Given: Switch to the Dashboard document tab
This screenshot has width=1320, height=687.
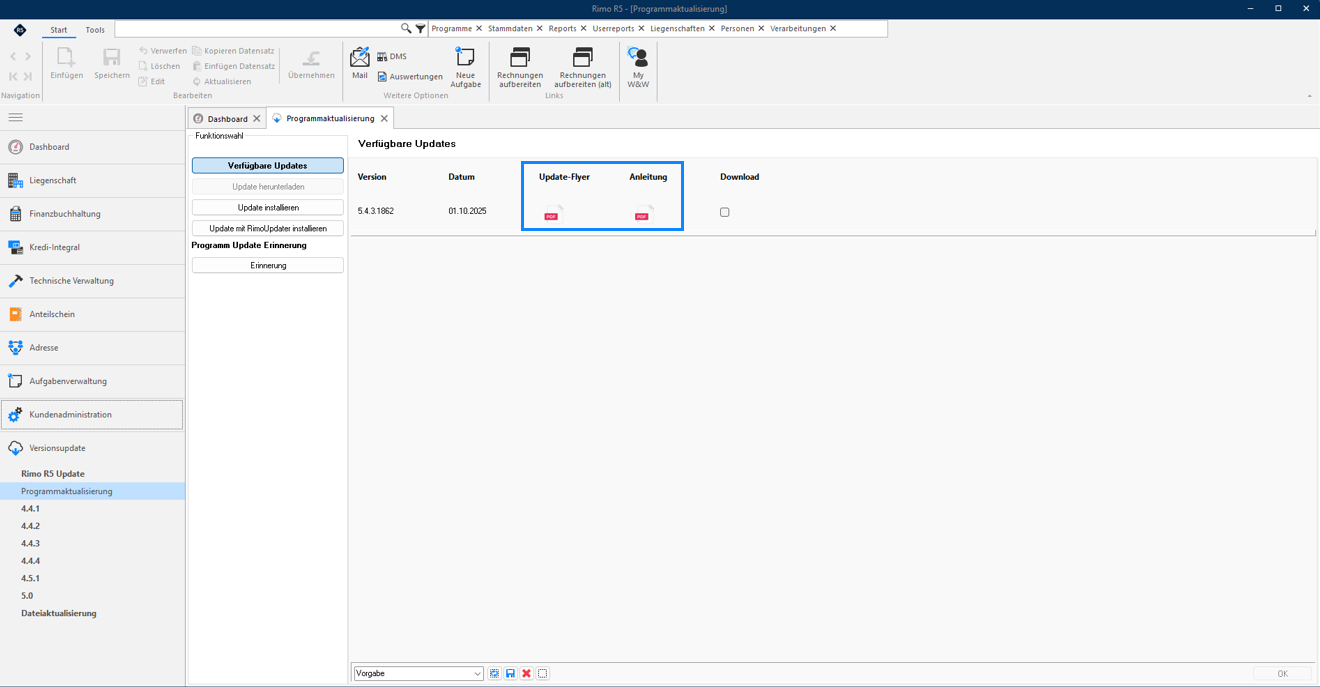Looking at the screenshot, I should [x=227, y=119].
